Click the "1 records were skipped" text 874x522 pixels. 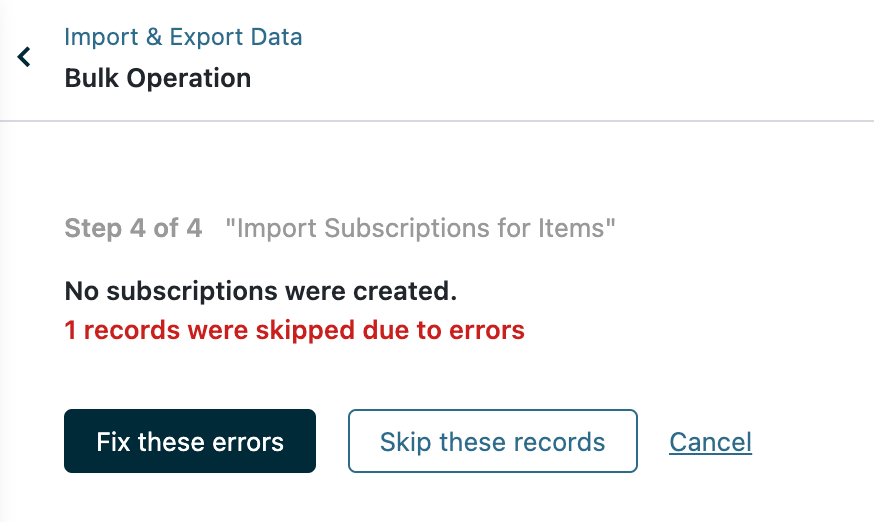point(294,330)
